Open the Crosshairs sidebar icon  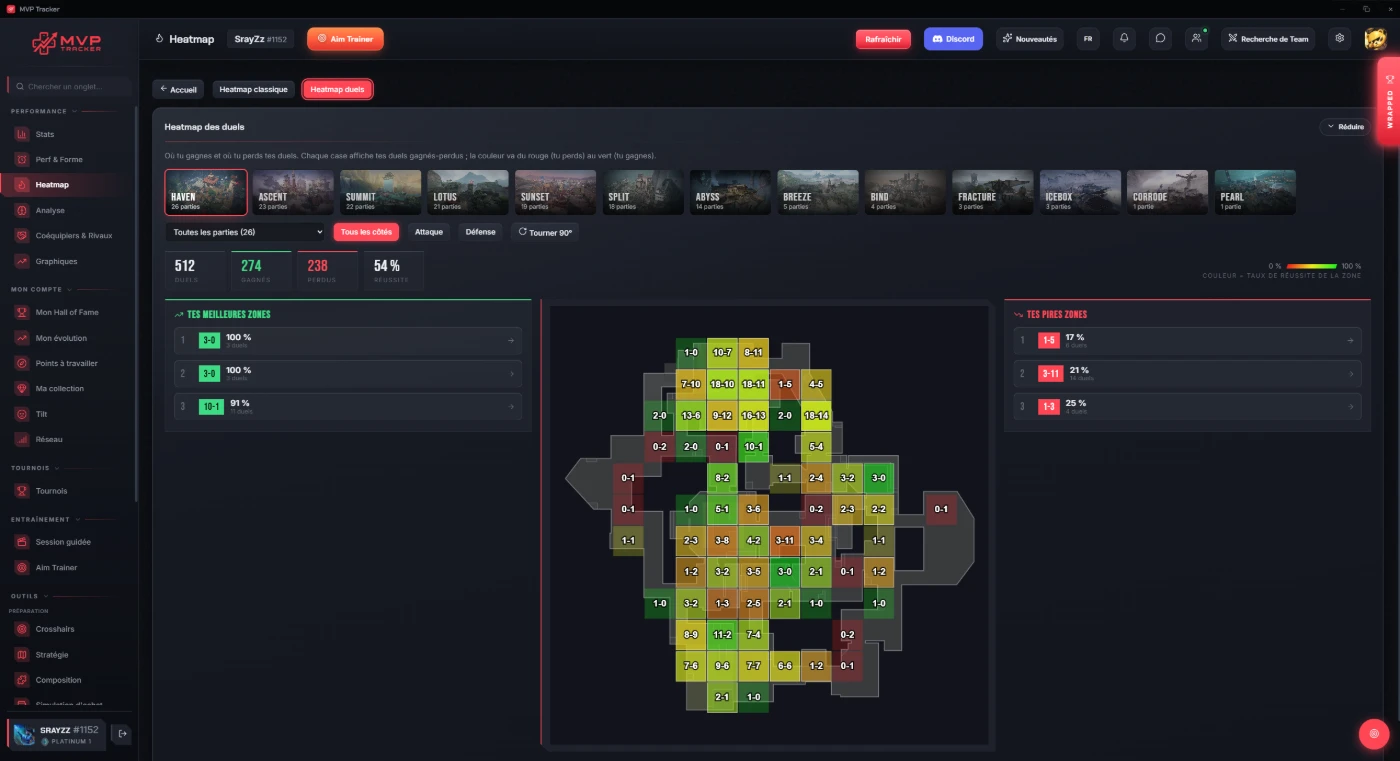point(21,629)
